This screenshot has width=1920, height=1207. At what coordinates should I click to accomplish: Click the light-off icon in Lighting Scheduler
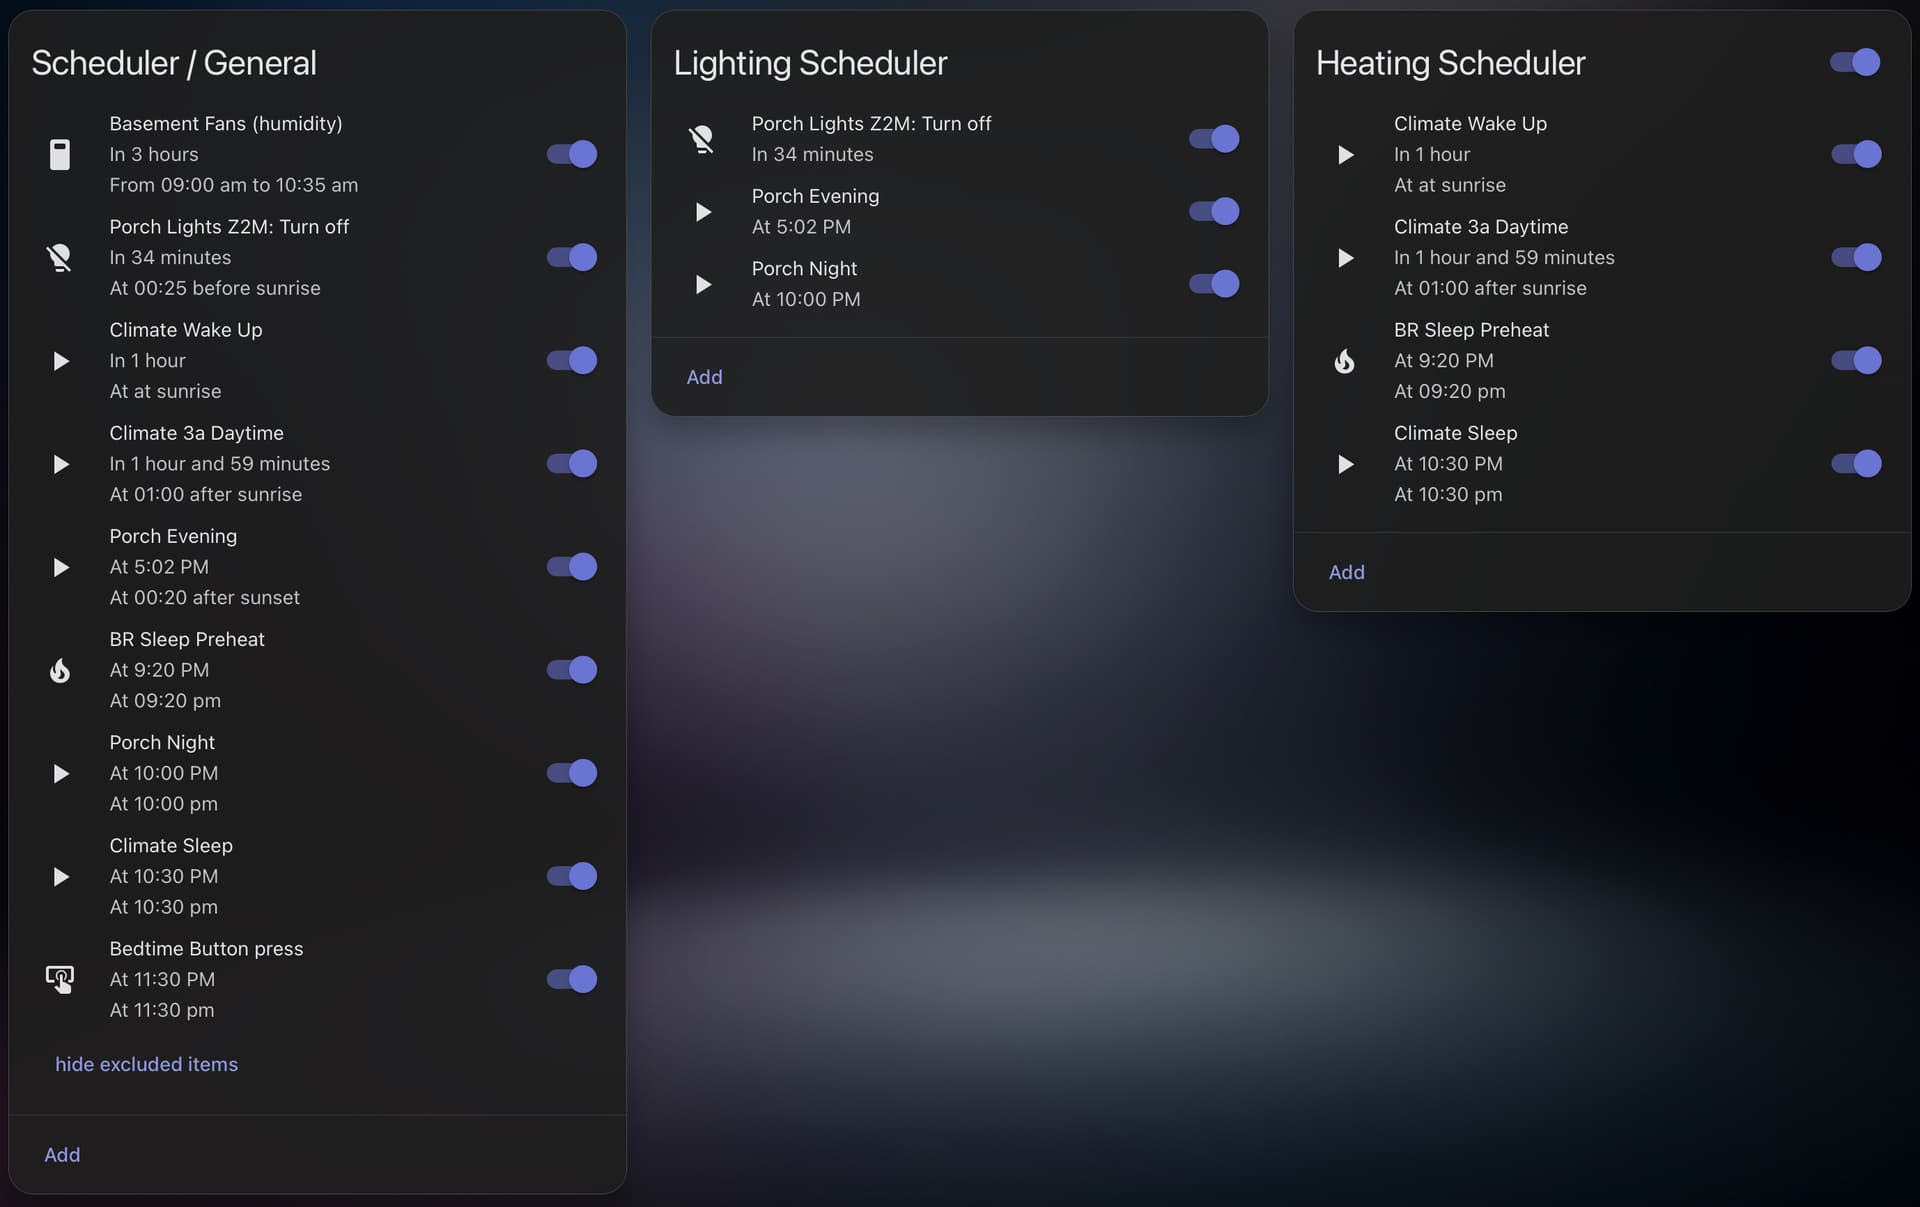click(x=702, y=139)
